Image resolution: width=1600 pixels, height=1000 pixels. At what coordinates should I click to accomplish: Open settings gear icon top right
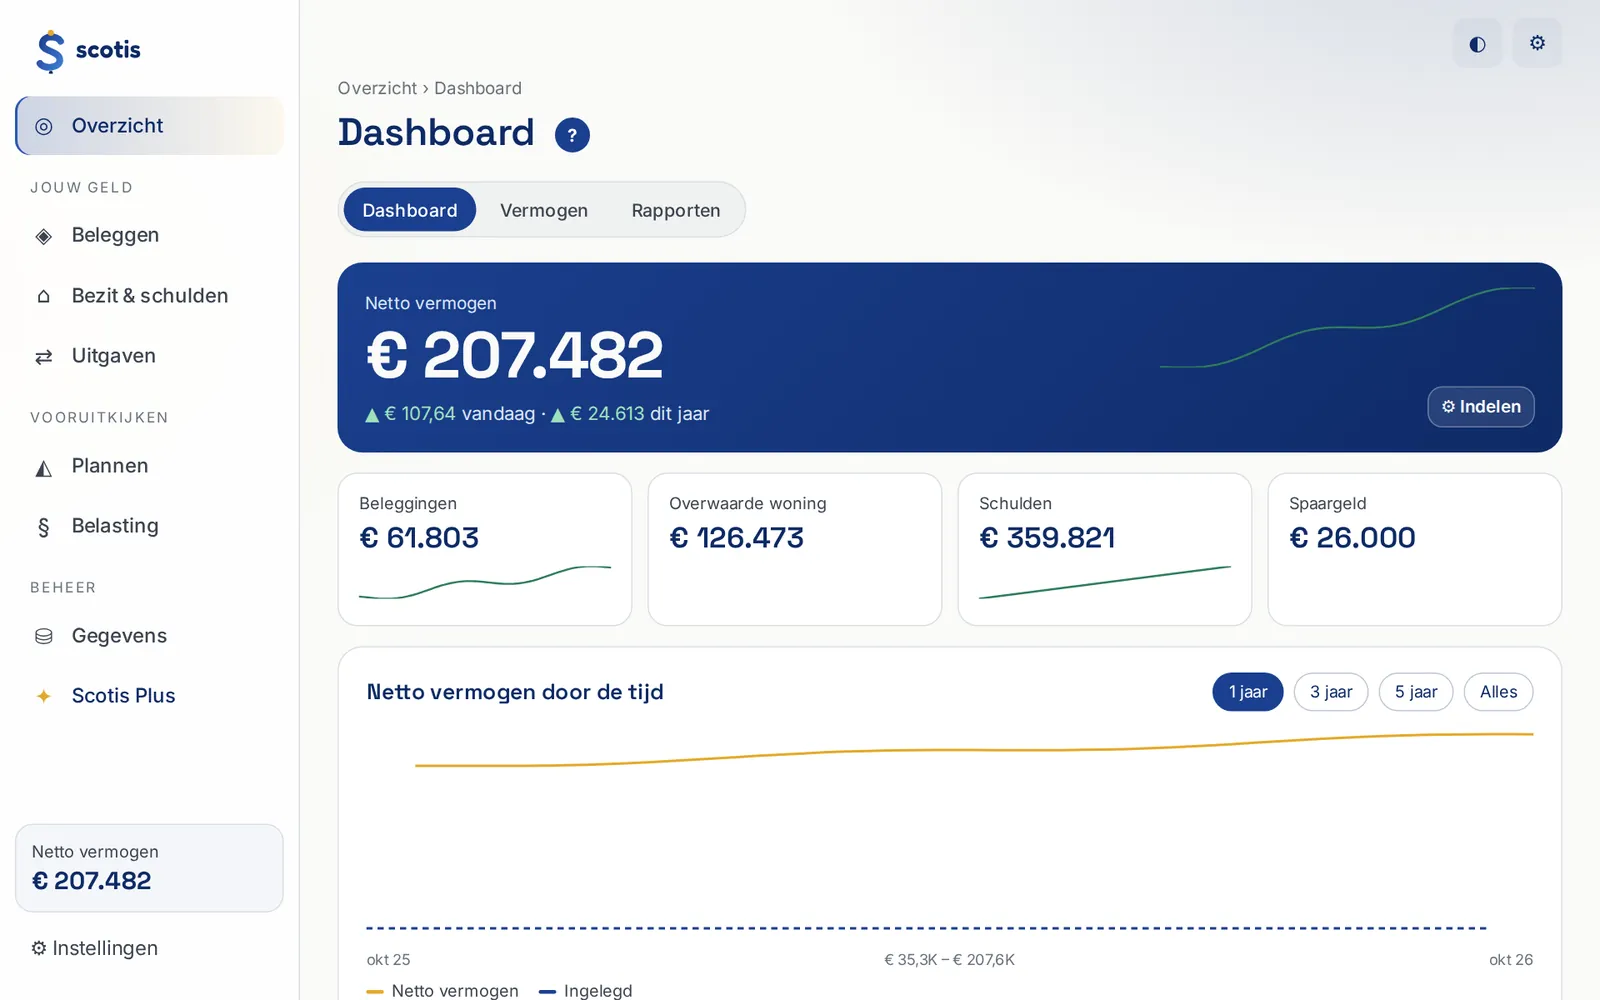1537,43
